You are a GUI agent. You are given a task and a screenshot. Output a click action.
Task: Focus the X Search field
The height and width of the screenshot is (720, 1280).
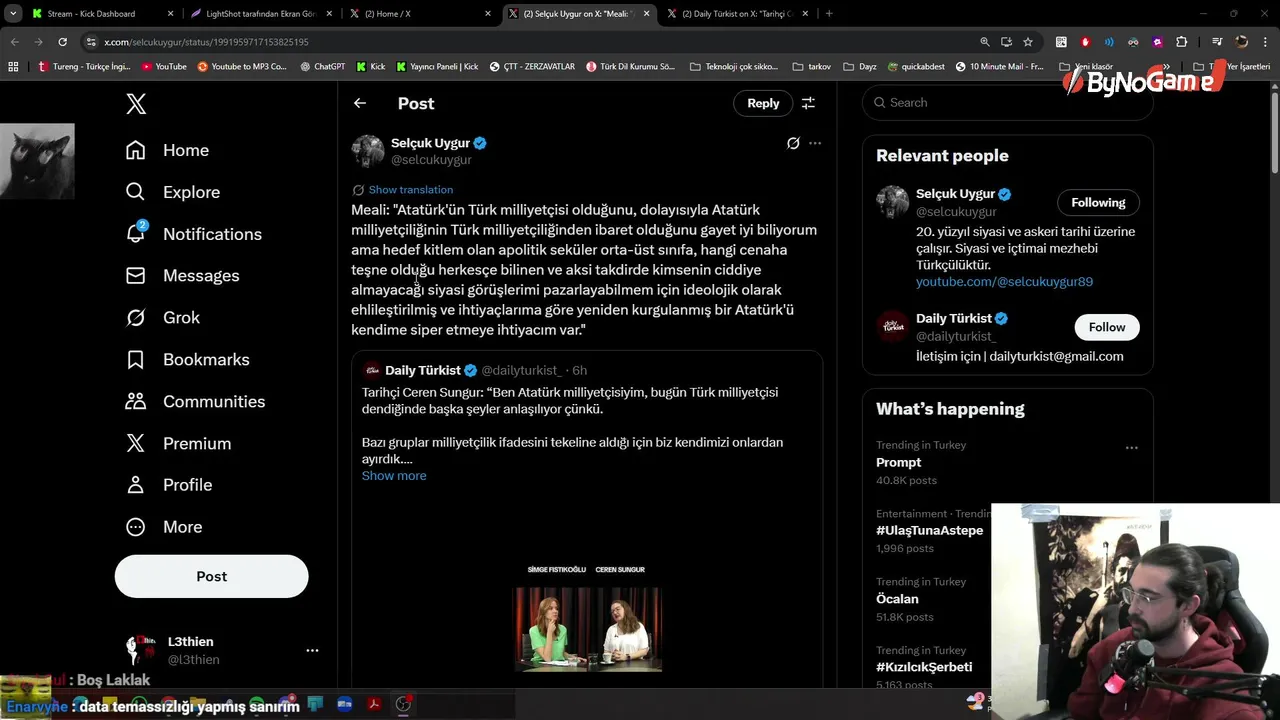1008,102
